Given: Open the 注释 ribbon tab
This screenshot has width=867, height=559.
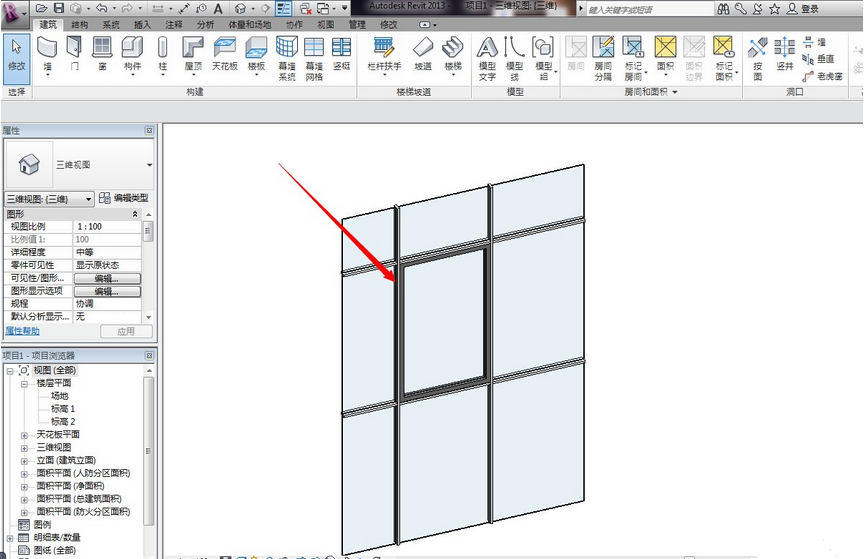Looking at the screenshot, I should click(x=174, y=24).
